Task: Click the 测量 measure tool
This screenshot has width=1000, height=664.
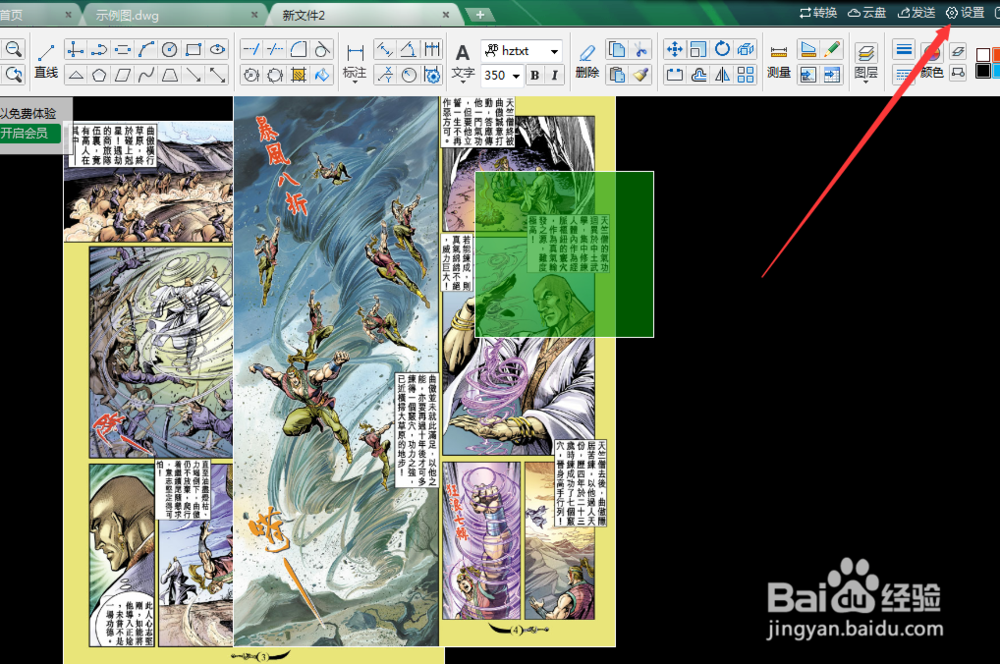Action: [x=779, y=61]
